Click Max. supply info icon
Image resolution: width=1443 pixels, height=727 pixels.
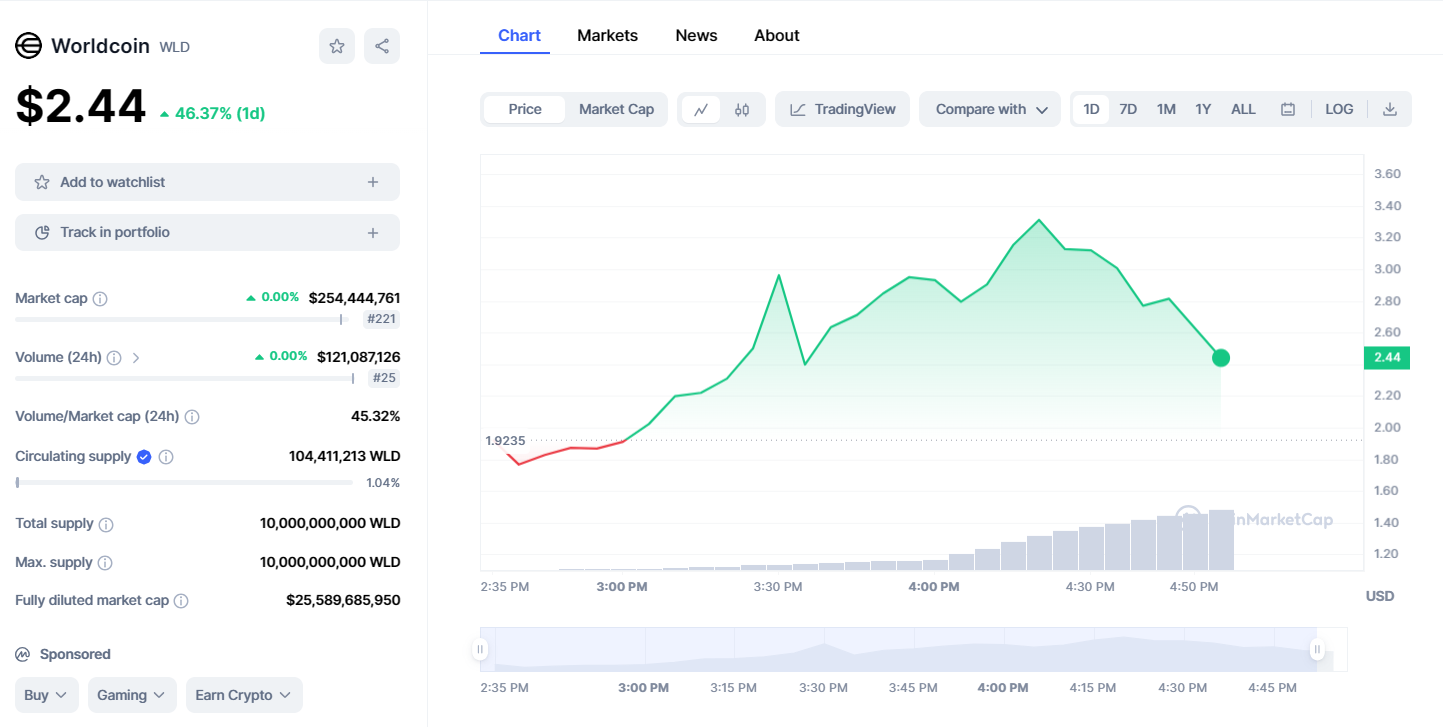[105, 563]
